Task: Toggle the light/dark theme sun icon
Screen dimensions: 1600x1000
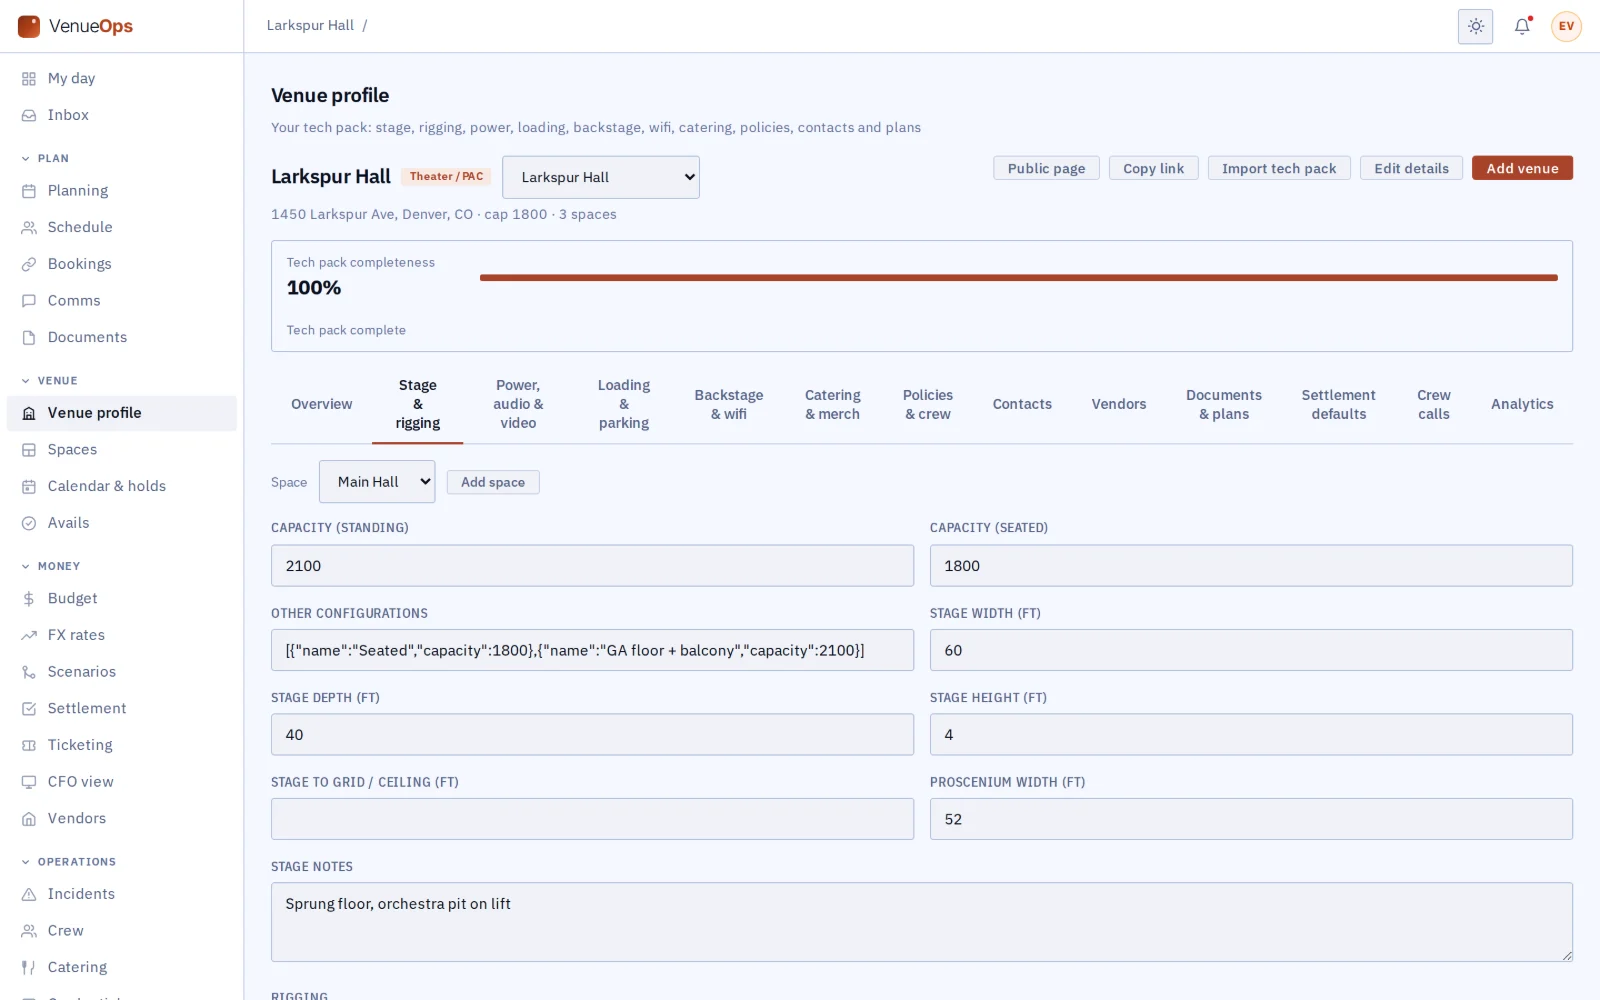Action: [1475, 26]
